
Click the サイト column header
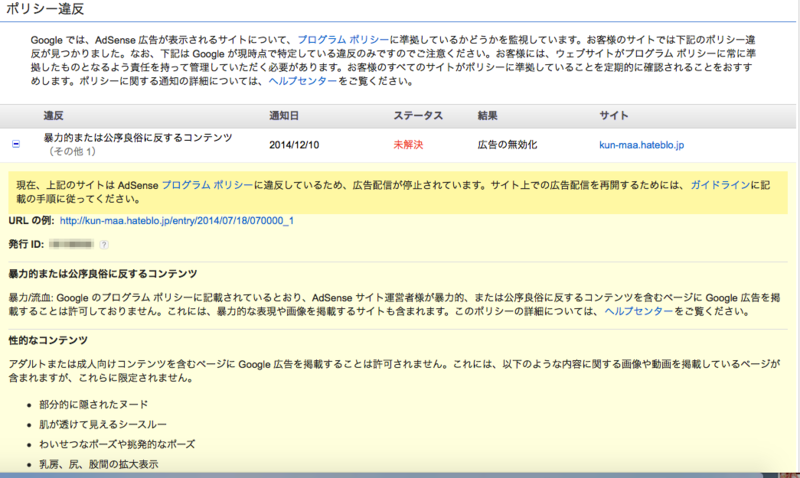pos(614,116)
